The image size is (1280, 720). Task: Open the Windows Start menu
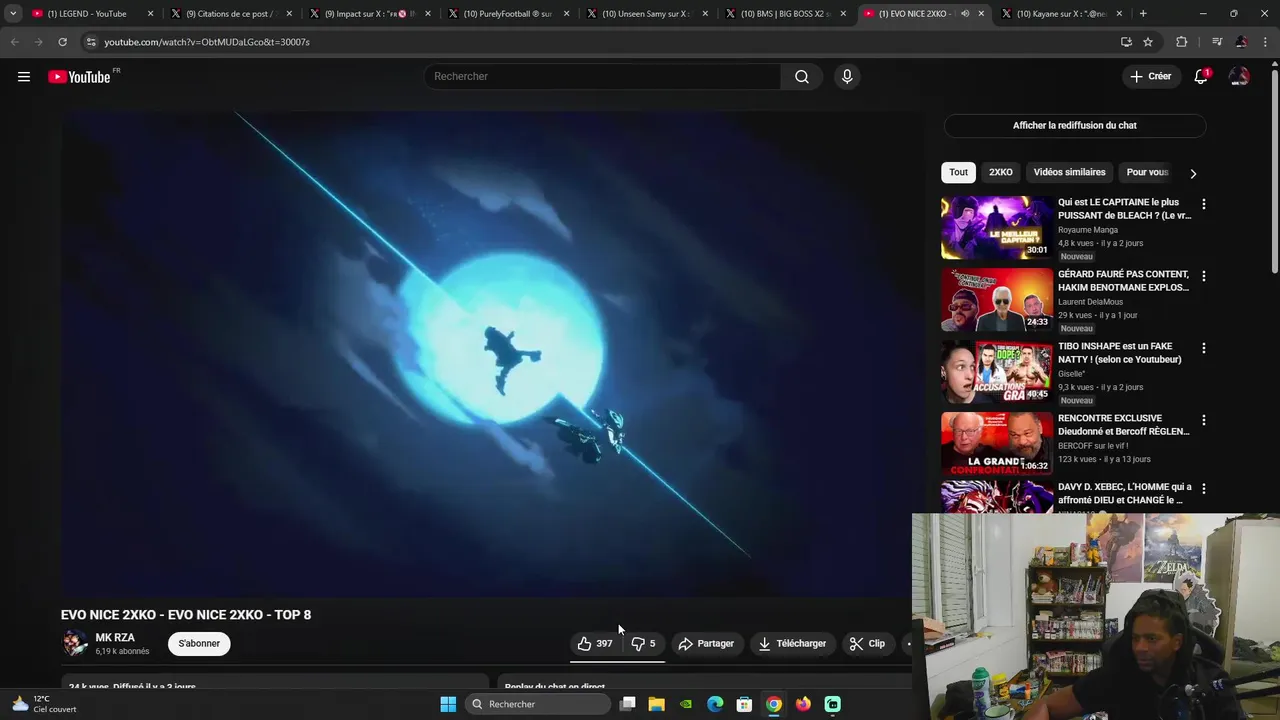coord(448,704)
